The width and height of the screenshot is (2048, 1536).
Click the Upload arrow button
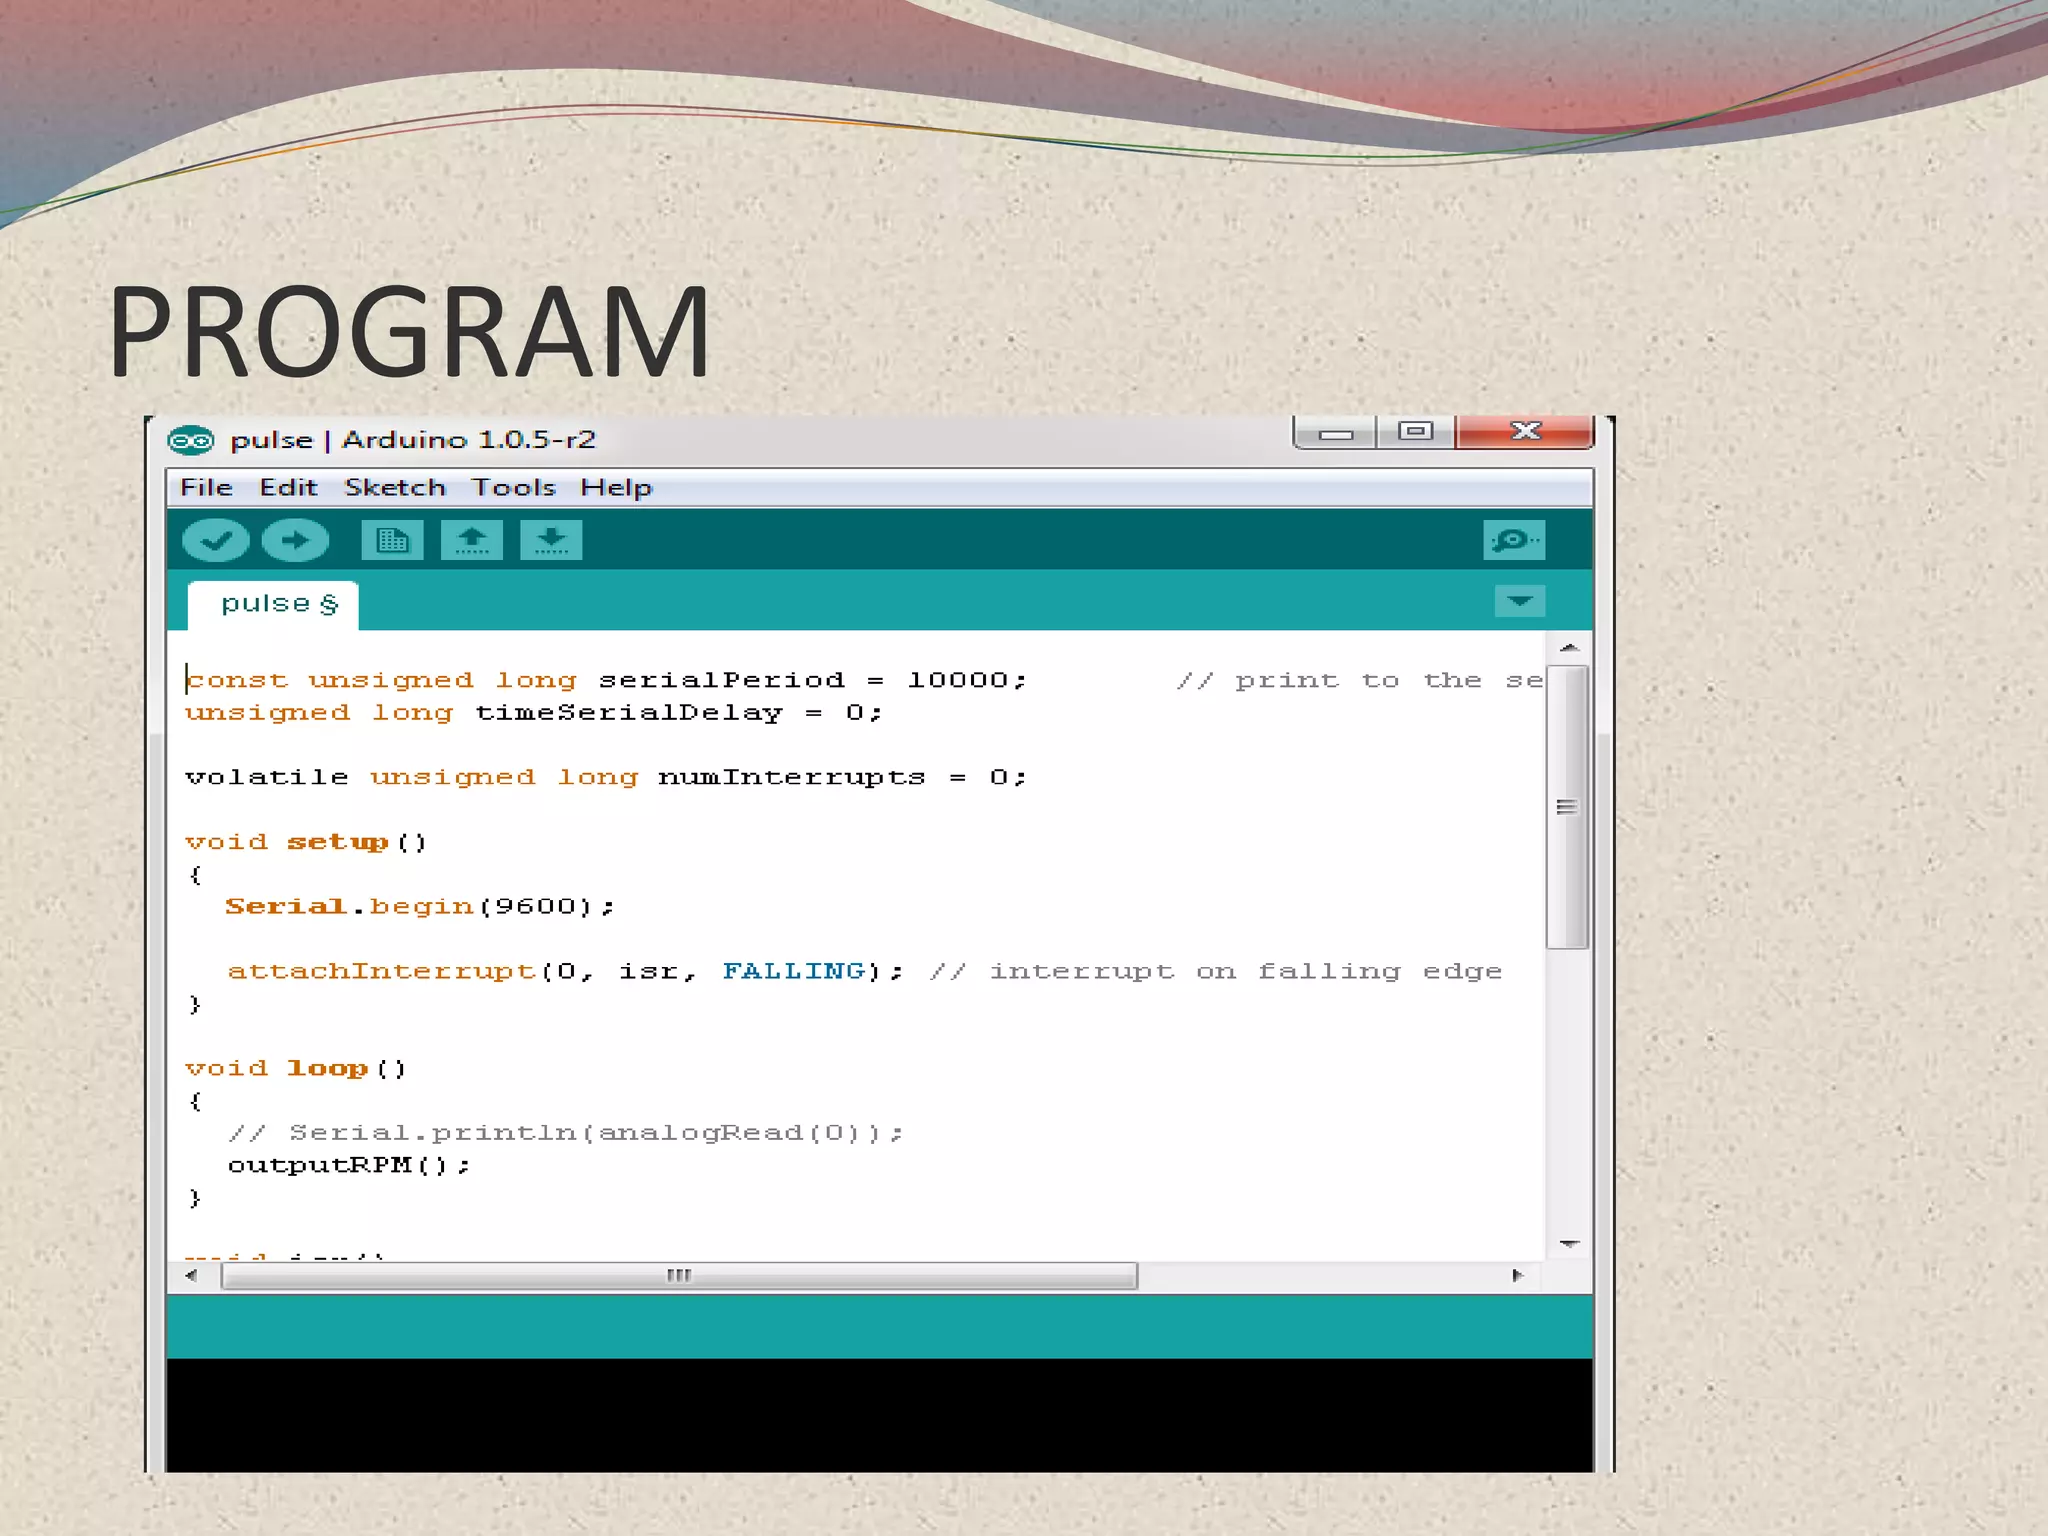tap(295, 541)
